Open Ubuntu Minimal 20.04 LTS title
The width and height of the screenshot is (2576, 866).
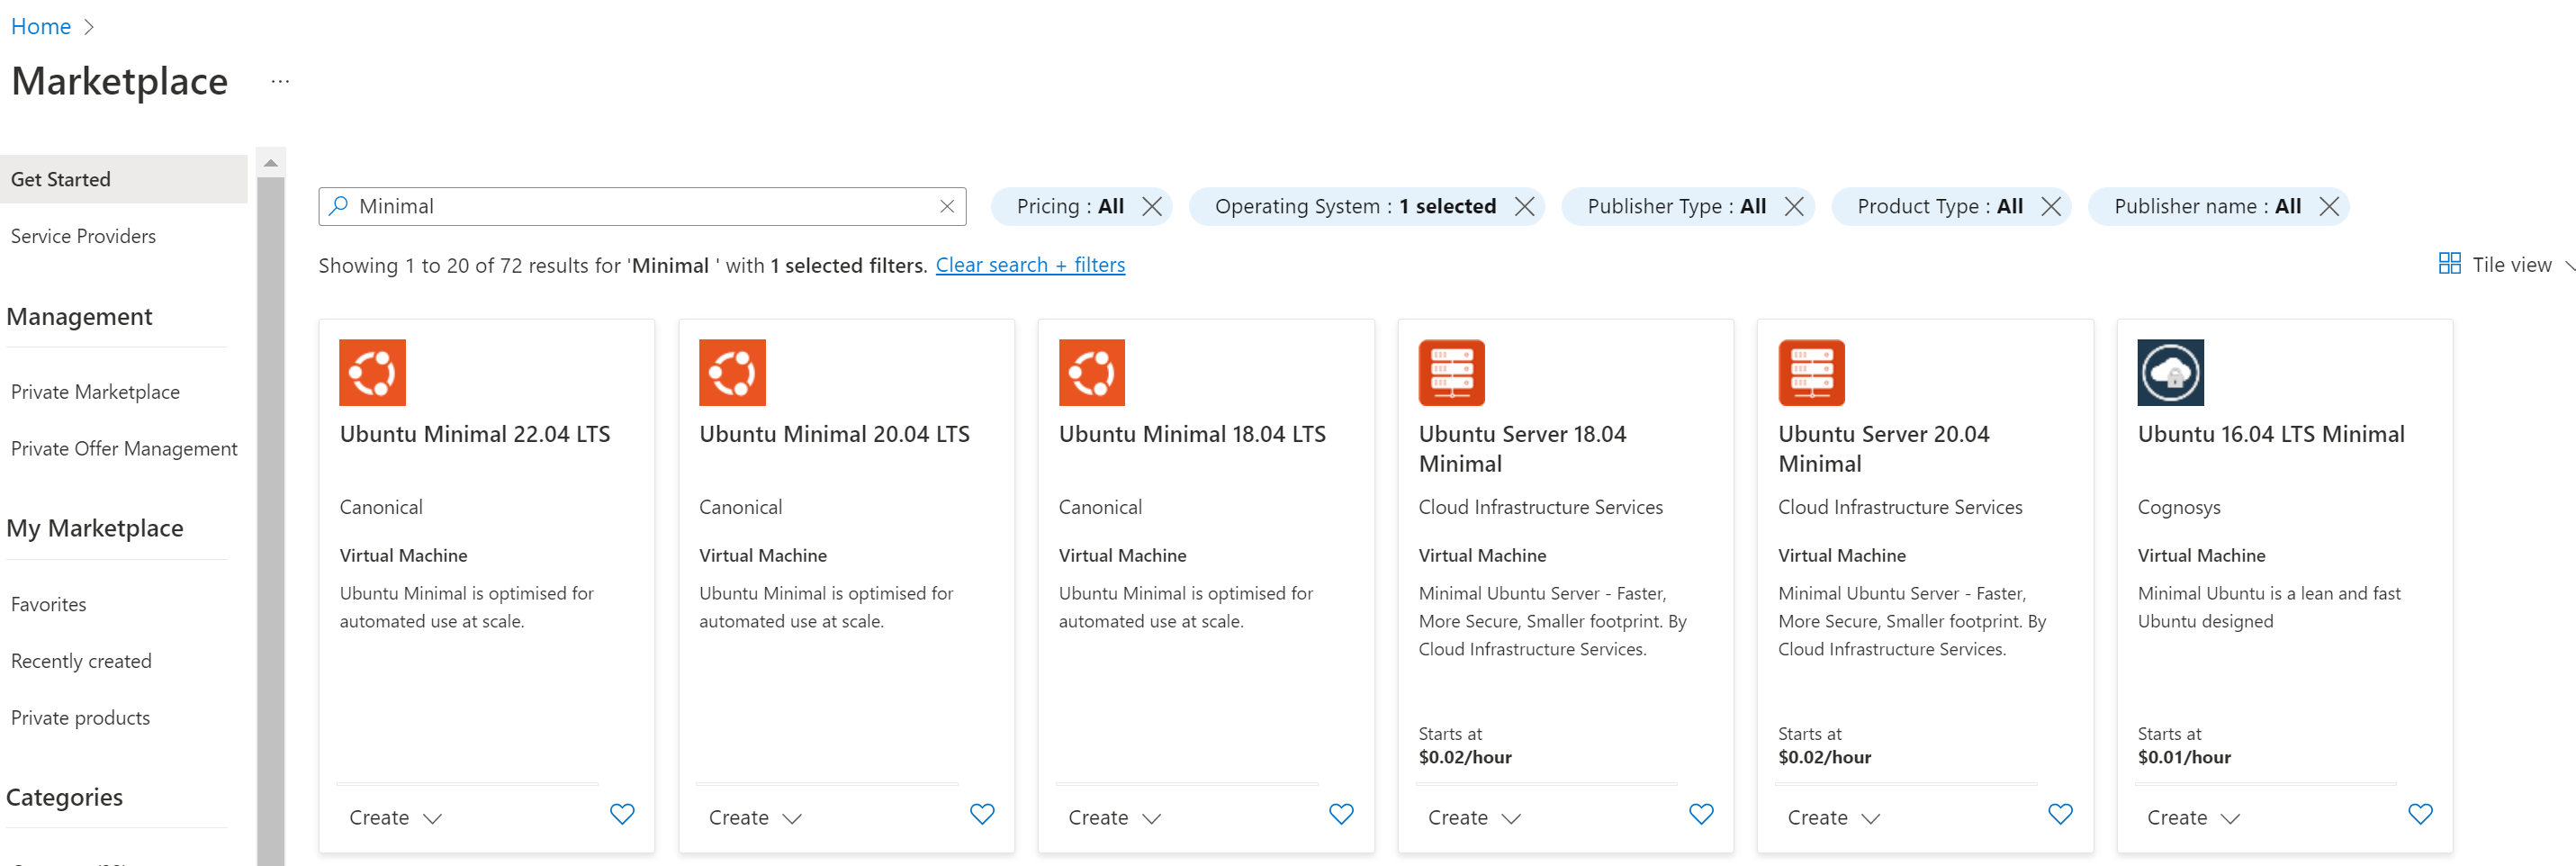click(834, 434)
